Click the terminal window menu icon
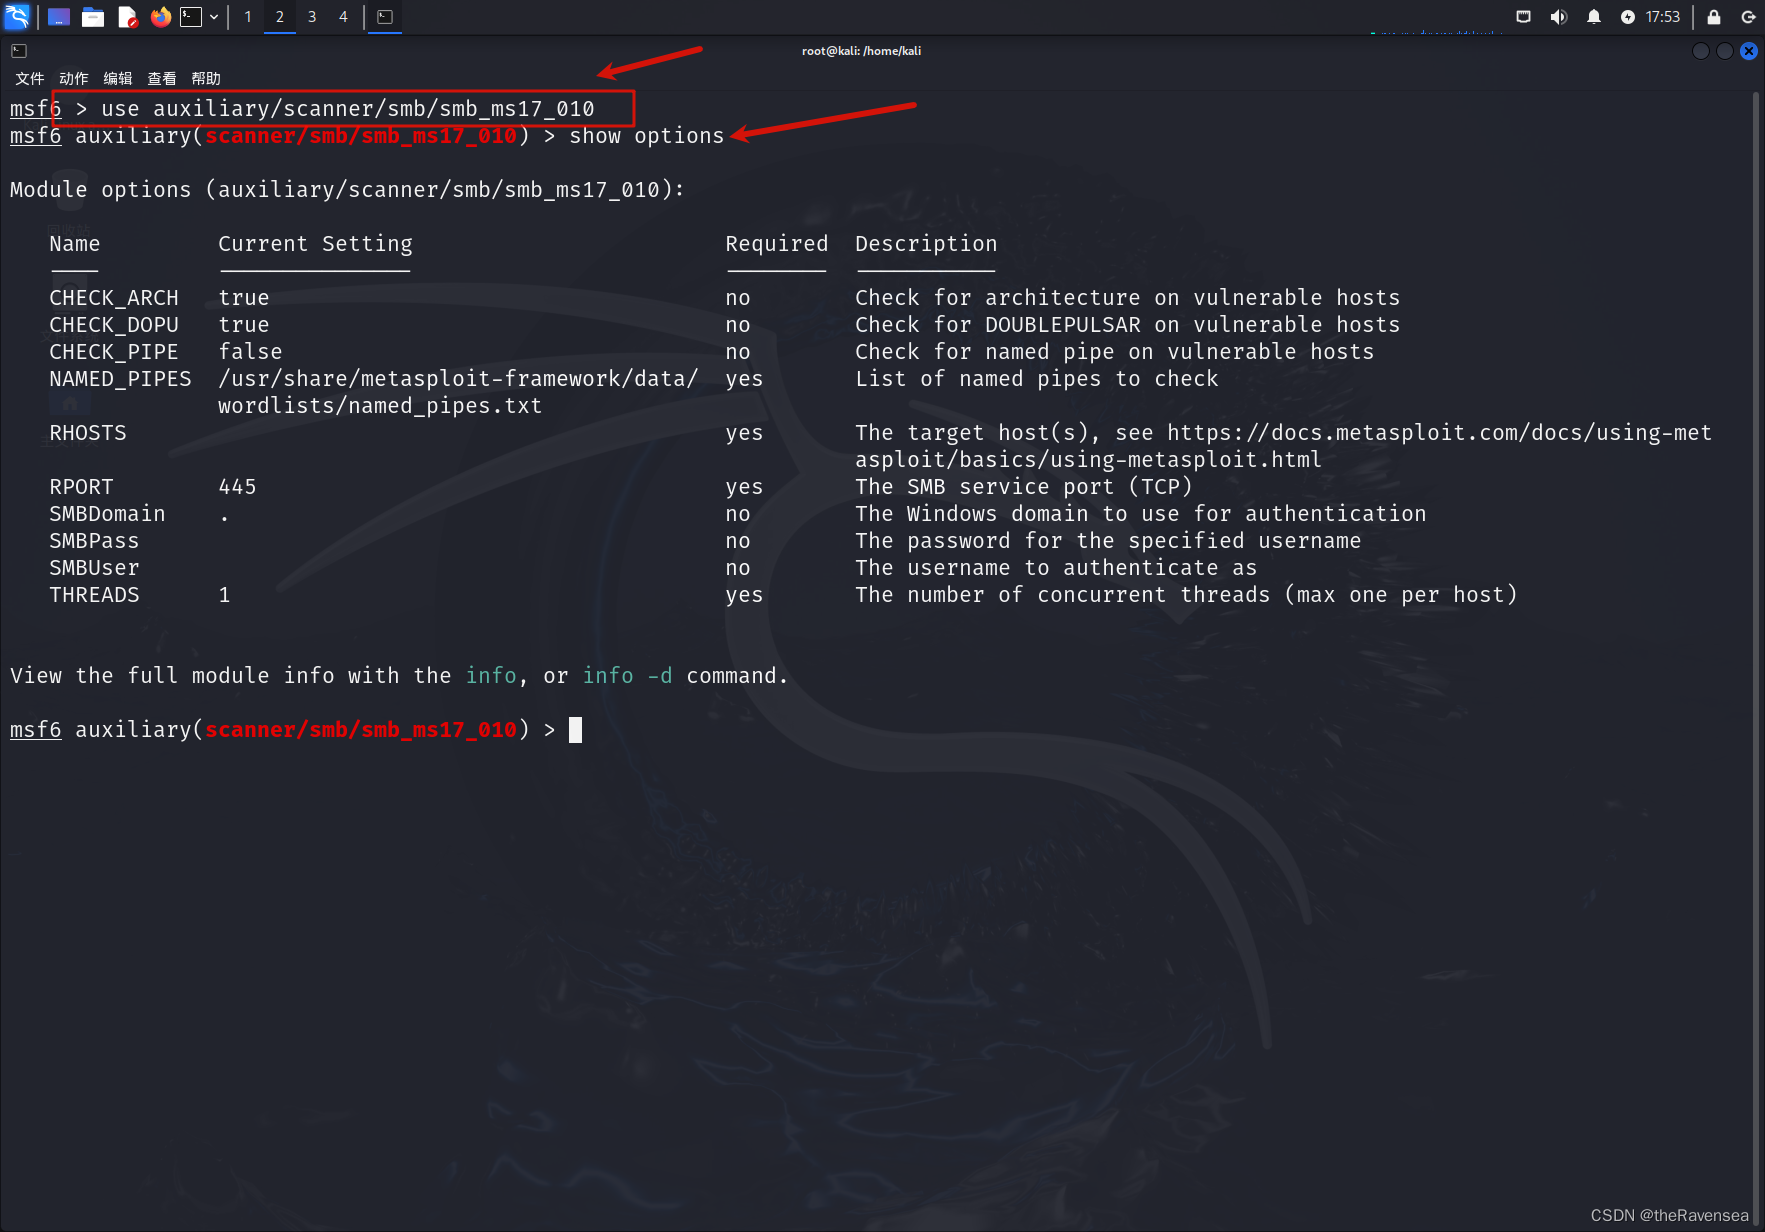 (19, 51)
